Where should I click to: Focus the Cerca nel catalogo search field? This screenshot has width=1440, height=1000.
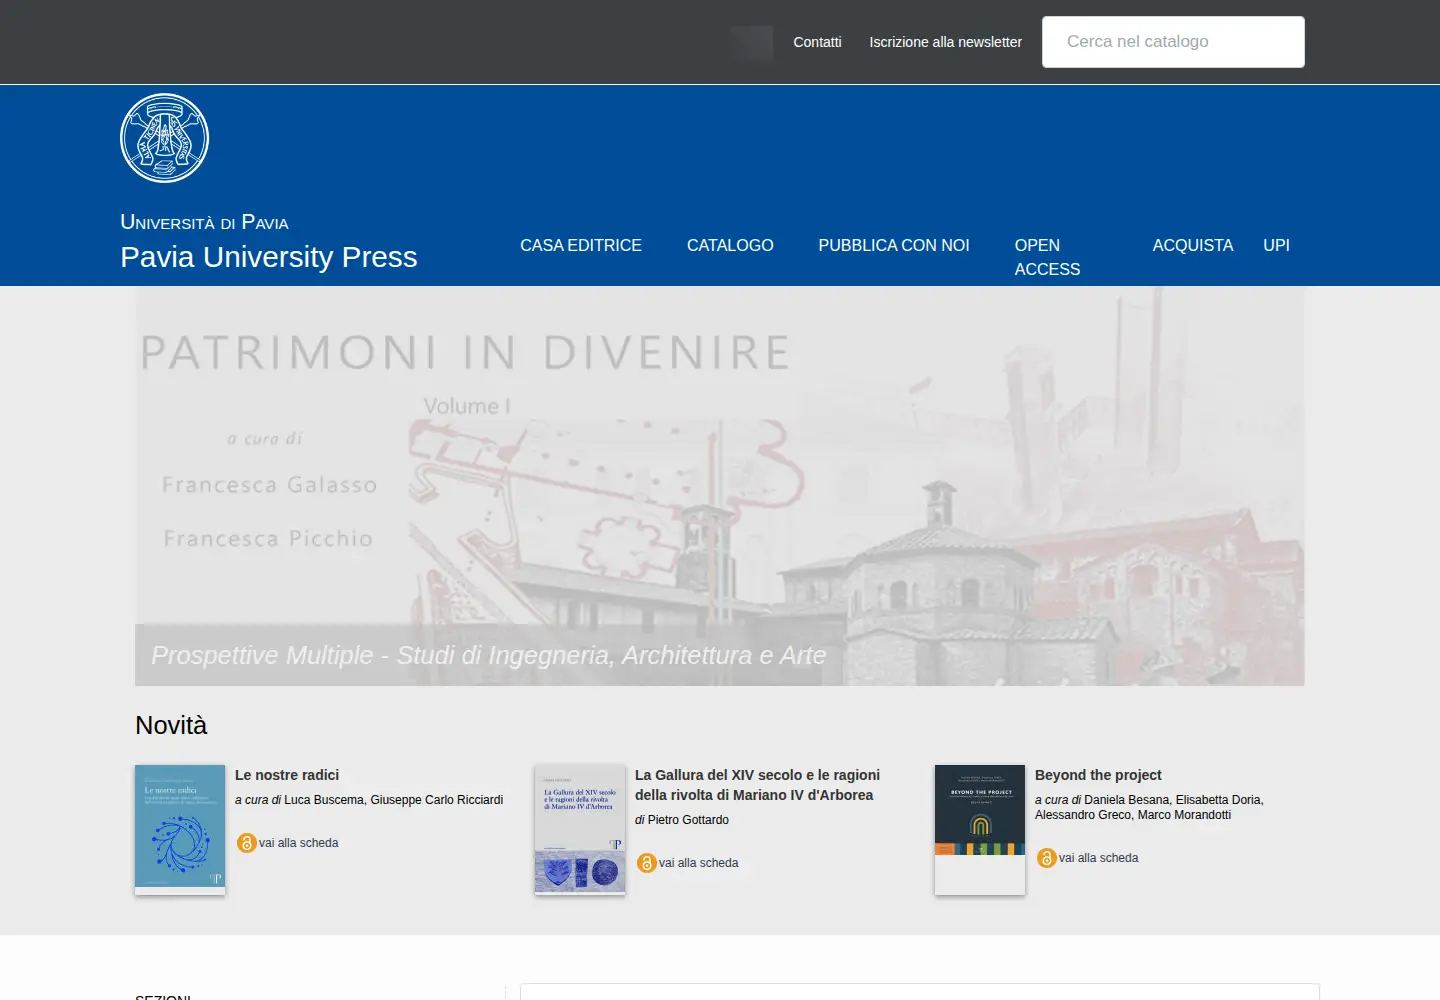point(1173,42)
